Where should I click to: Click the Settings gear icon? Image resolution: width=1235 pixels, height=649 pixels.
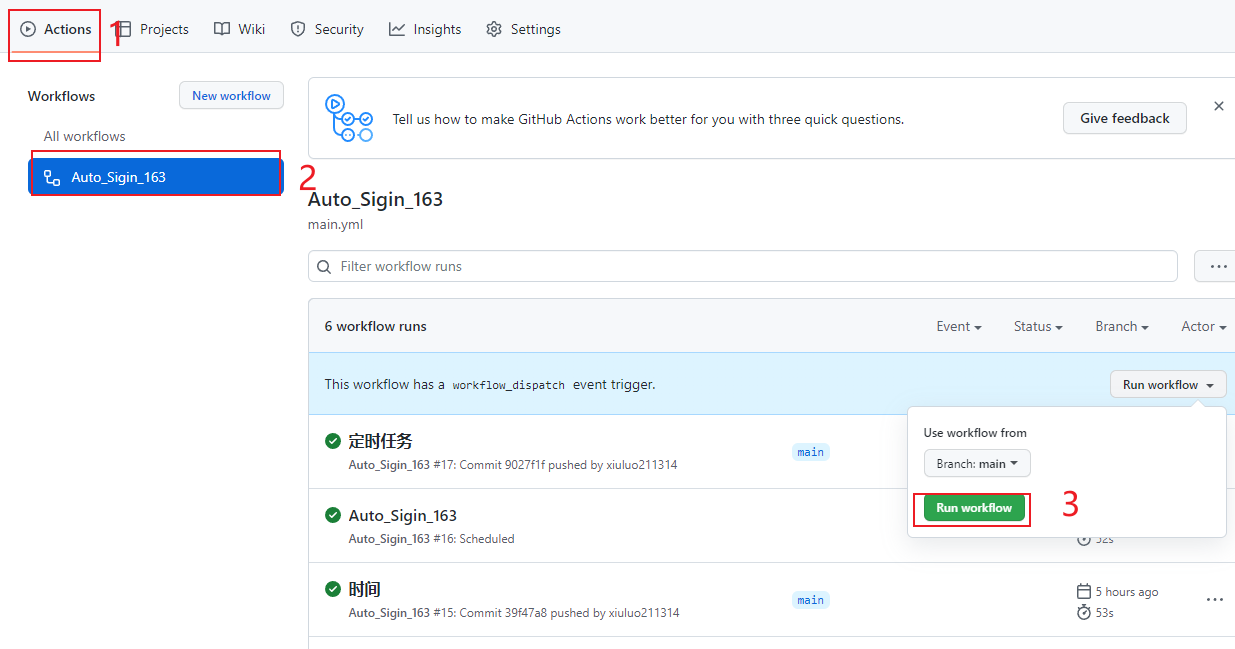(494, 29)
